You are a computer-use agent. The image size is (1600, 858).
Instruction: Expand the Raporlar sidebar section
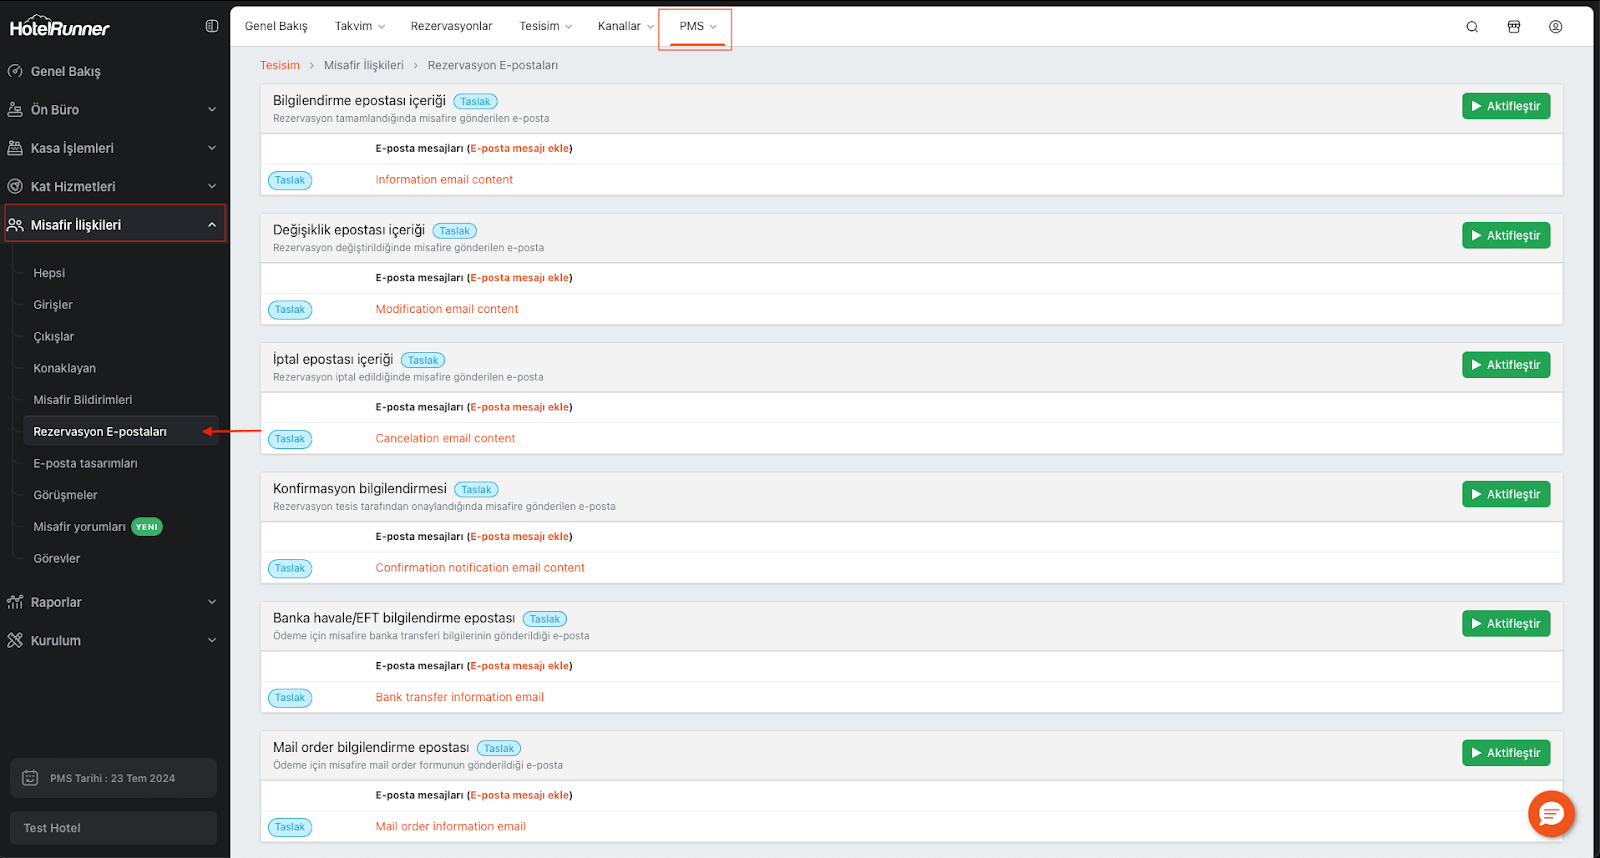click(x=114, y=602)
